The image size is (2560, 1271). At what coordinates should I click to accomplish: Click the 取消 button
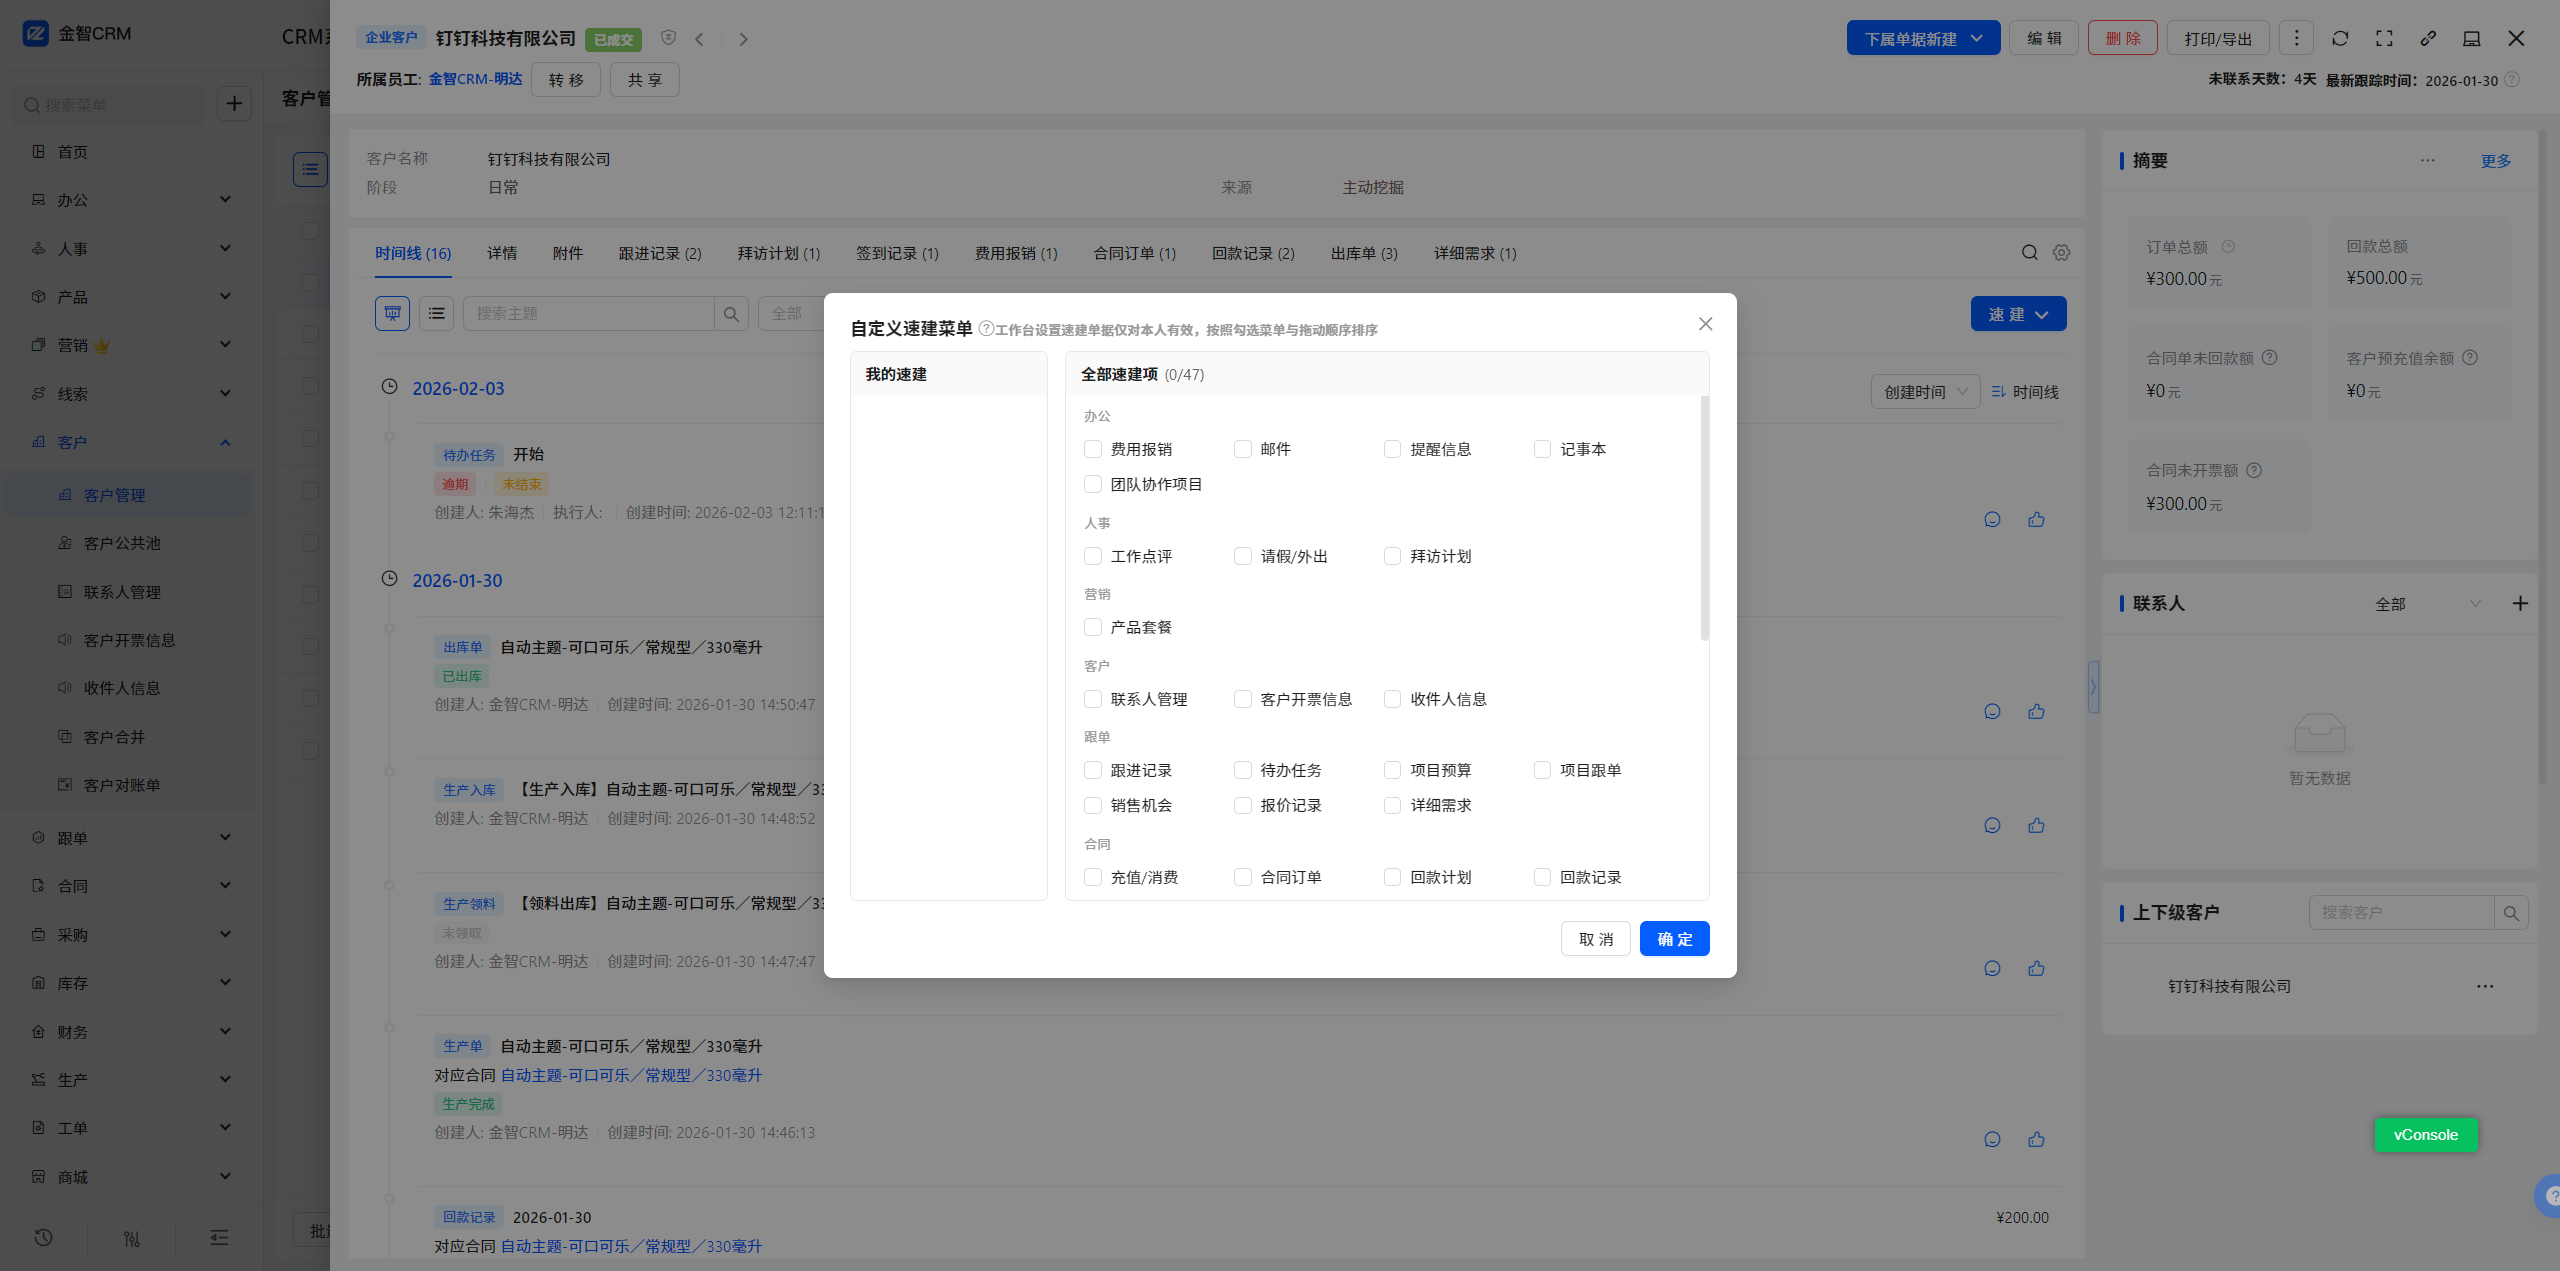click(1595, 939)
